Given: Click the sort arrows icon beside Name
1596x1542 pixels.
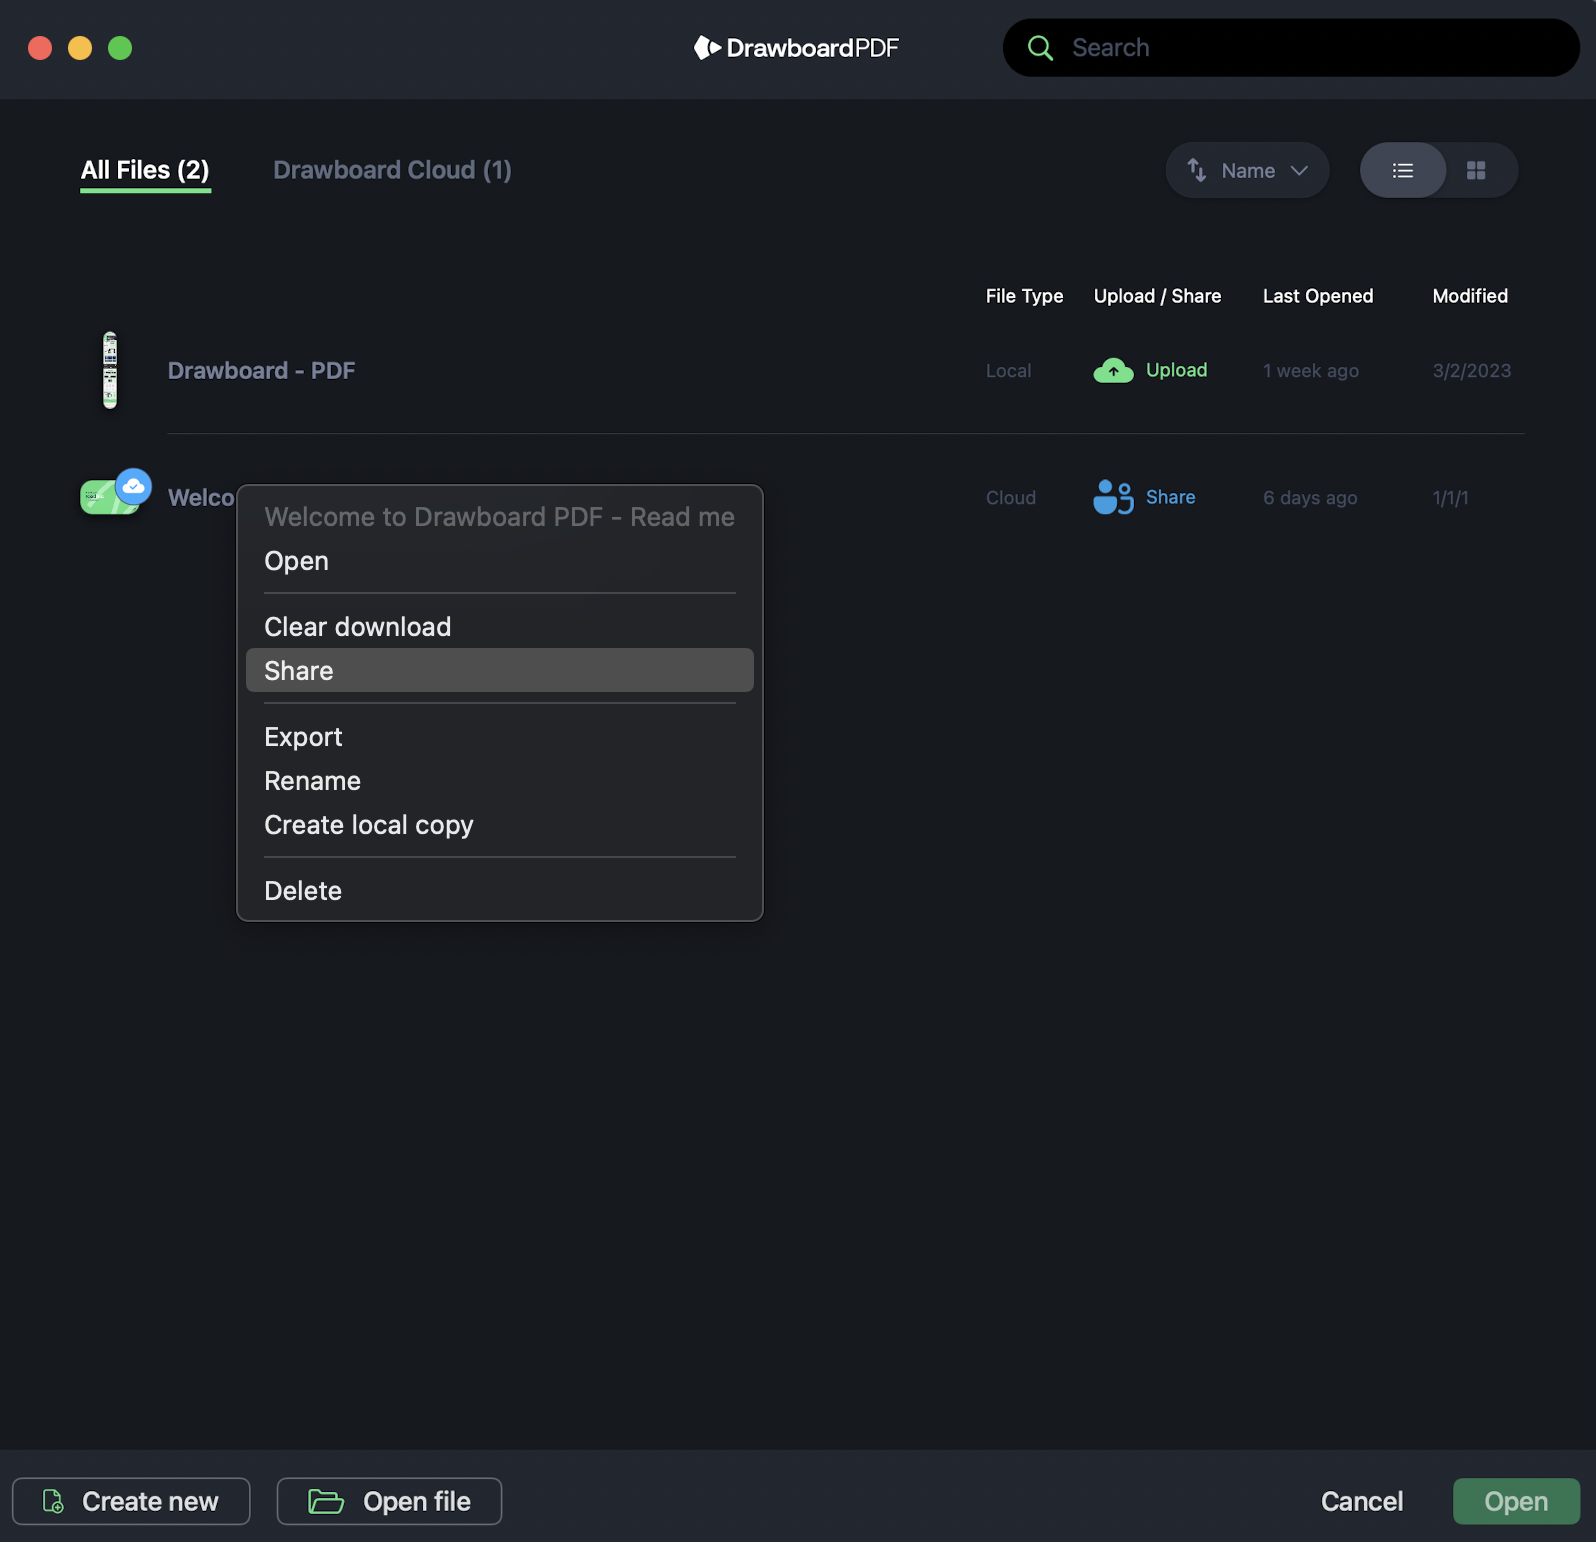Looking at the screenshot, I should (1196, 170).
